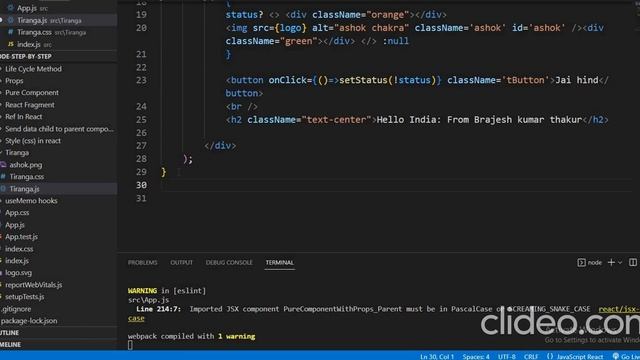Image resolution: width=640 pixels, height=360 pixels.
Task: Switch to the Debug Console tab
Action: (x=229, y=262)
